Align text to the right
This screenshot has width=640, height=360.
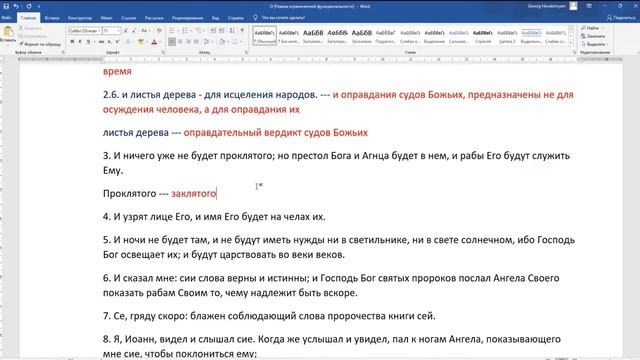[188, 42]
